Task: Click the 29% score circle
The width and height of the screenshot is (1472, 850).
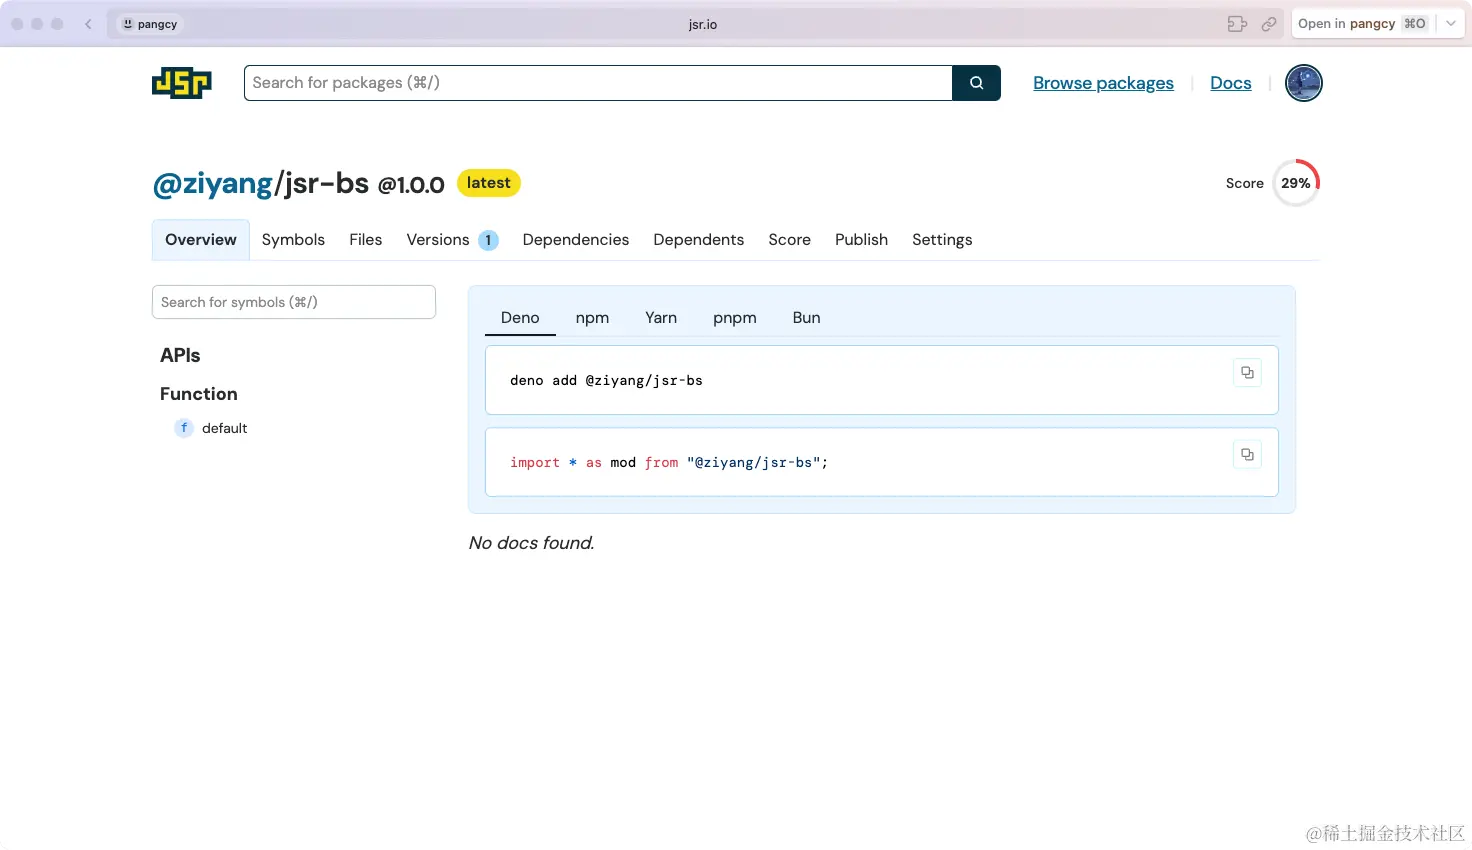Action: tap(1296, 183)
